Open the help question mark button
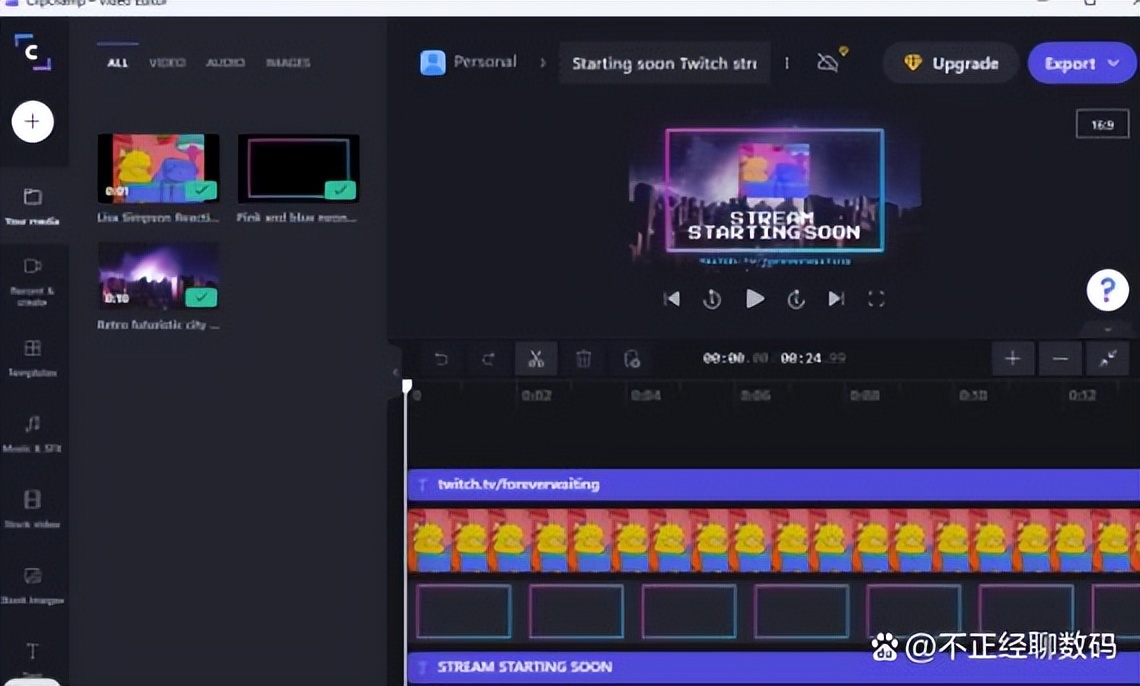This screenshot has width=1140, height=686. 1107,290
